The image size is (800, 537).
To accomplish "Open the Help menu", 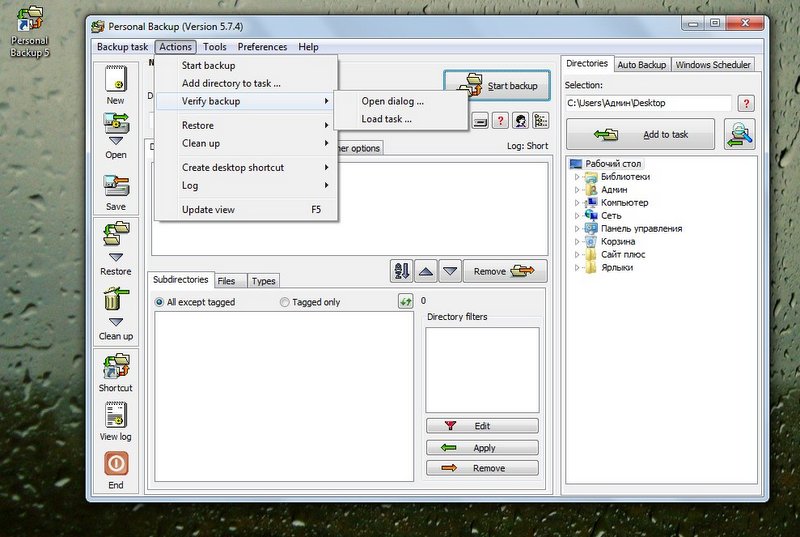I will (308, 47).
